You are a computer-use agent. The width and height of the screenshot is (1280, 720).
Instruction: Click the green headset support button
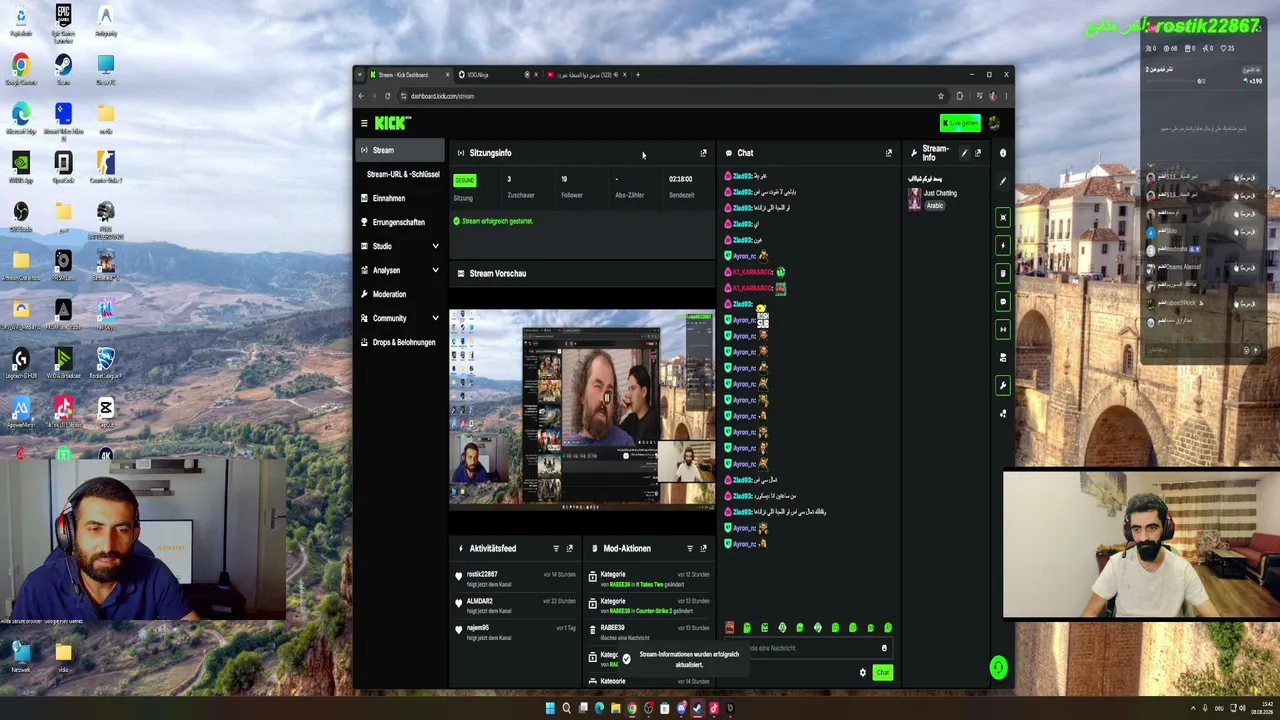(998, 667)
